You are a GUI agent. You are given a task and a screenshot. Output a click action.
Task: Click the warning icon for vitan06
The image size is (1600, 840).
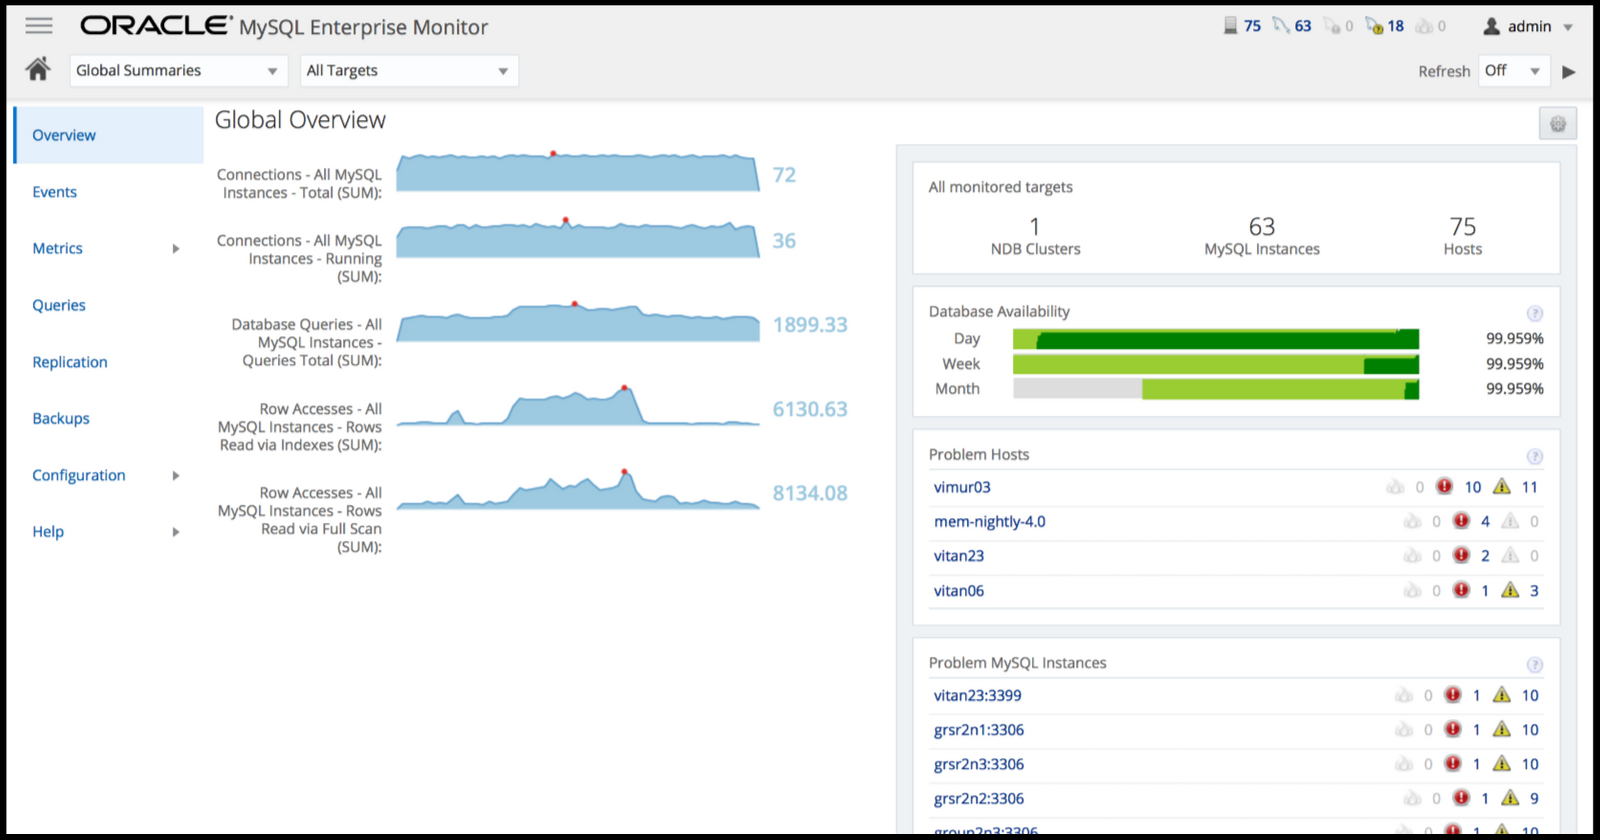tap(1510, 590)
